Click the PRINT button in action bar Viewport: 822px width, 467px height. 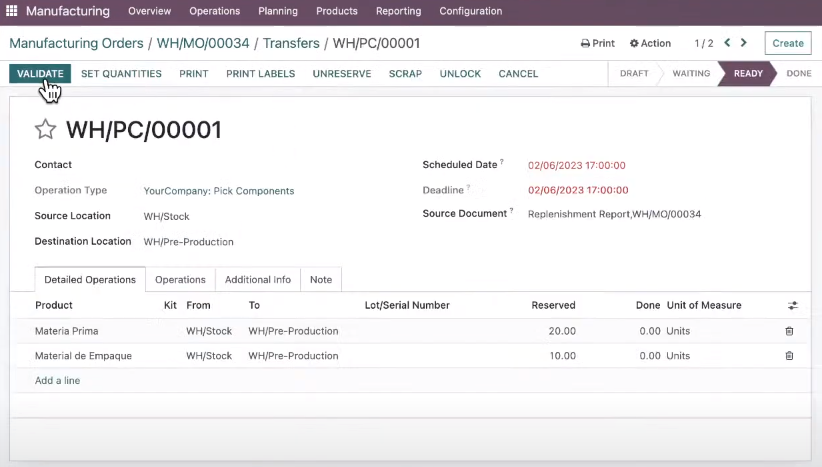[x=193, y=74]
